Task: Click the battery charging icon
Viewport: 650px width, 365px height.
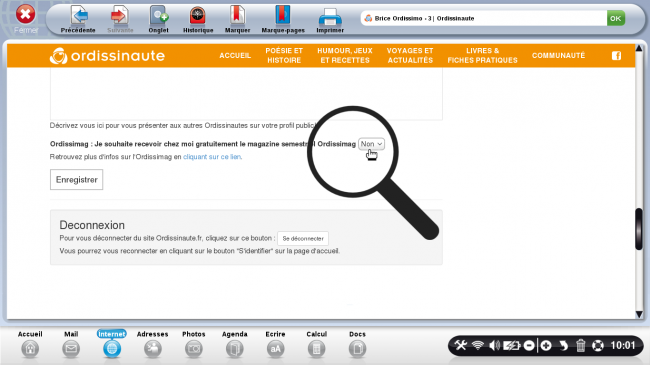Action: 512,345
